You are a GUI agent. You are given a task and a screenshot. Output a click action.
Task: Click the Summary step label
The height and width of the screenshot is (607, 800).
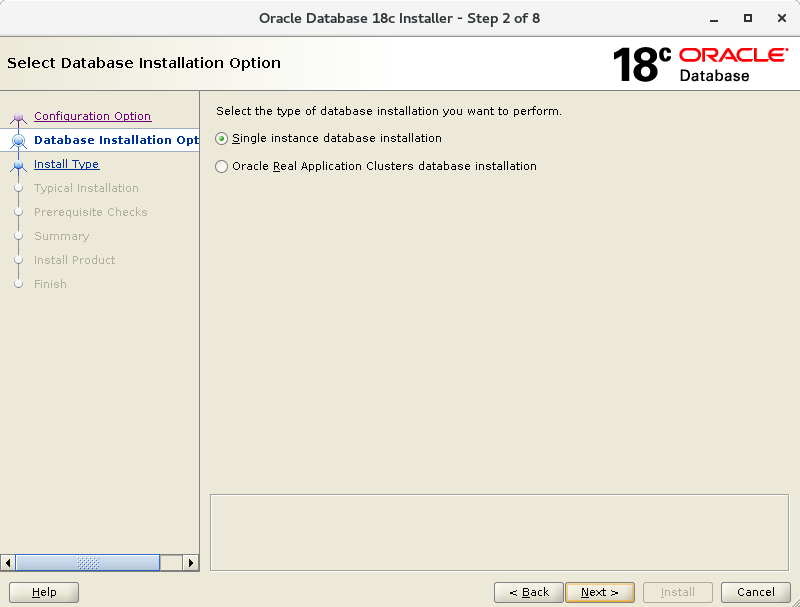tap(61, 236)
